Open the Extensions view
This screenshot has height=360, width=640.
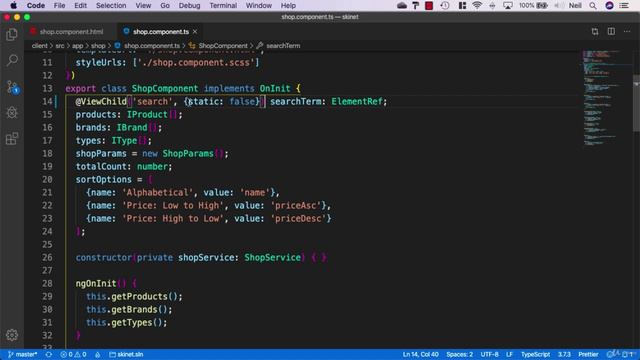12,139
